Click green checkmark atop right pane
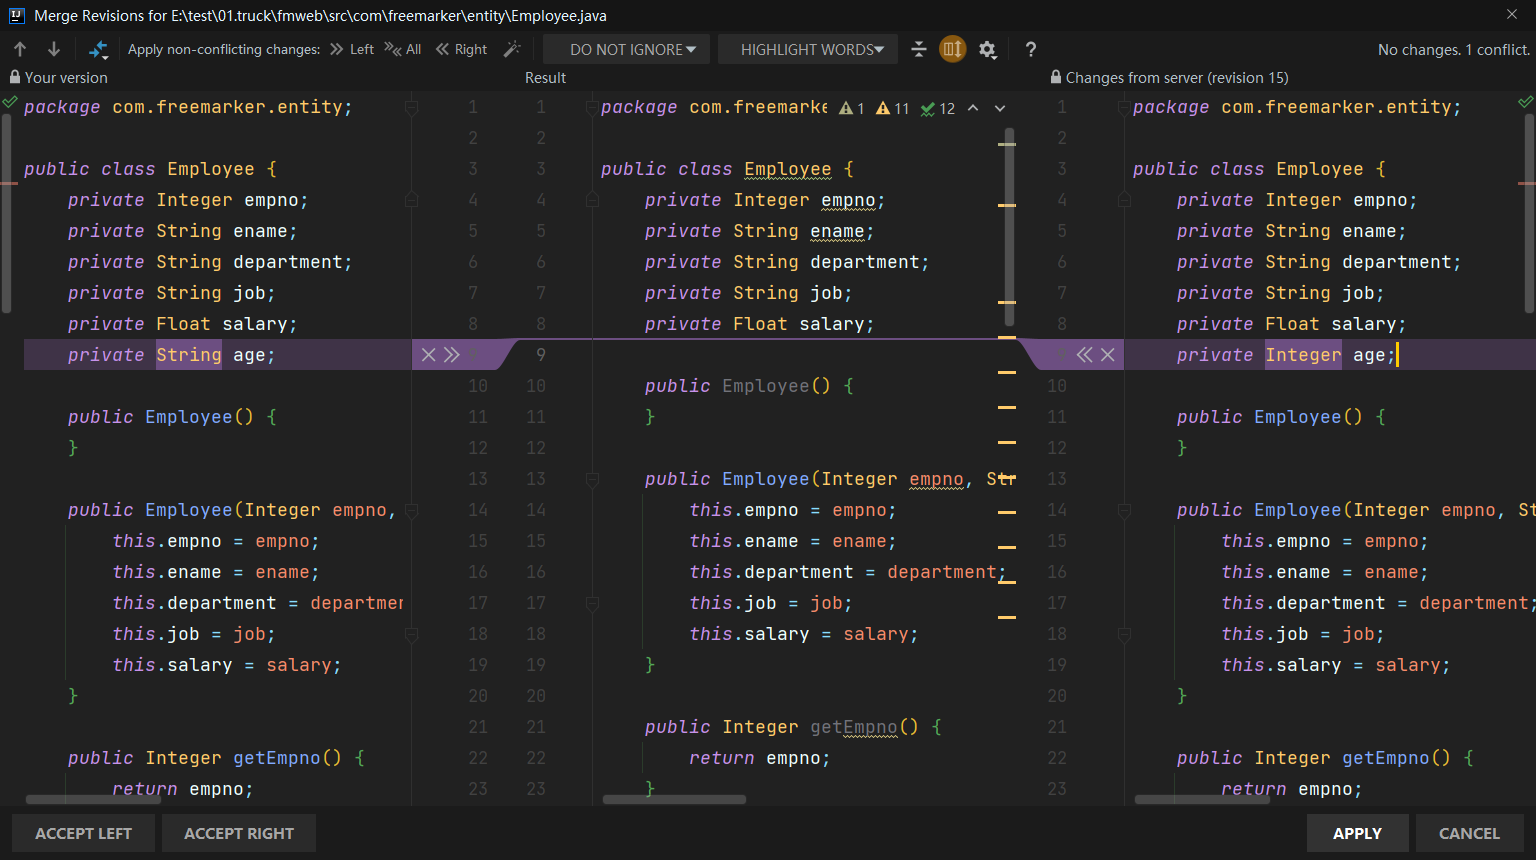 [x=1525, y=102]
